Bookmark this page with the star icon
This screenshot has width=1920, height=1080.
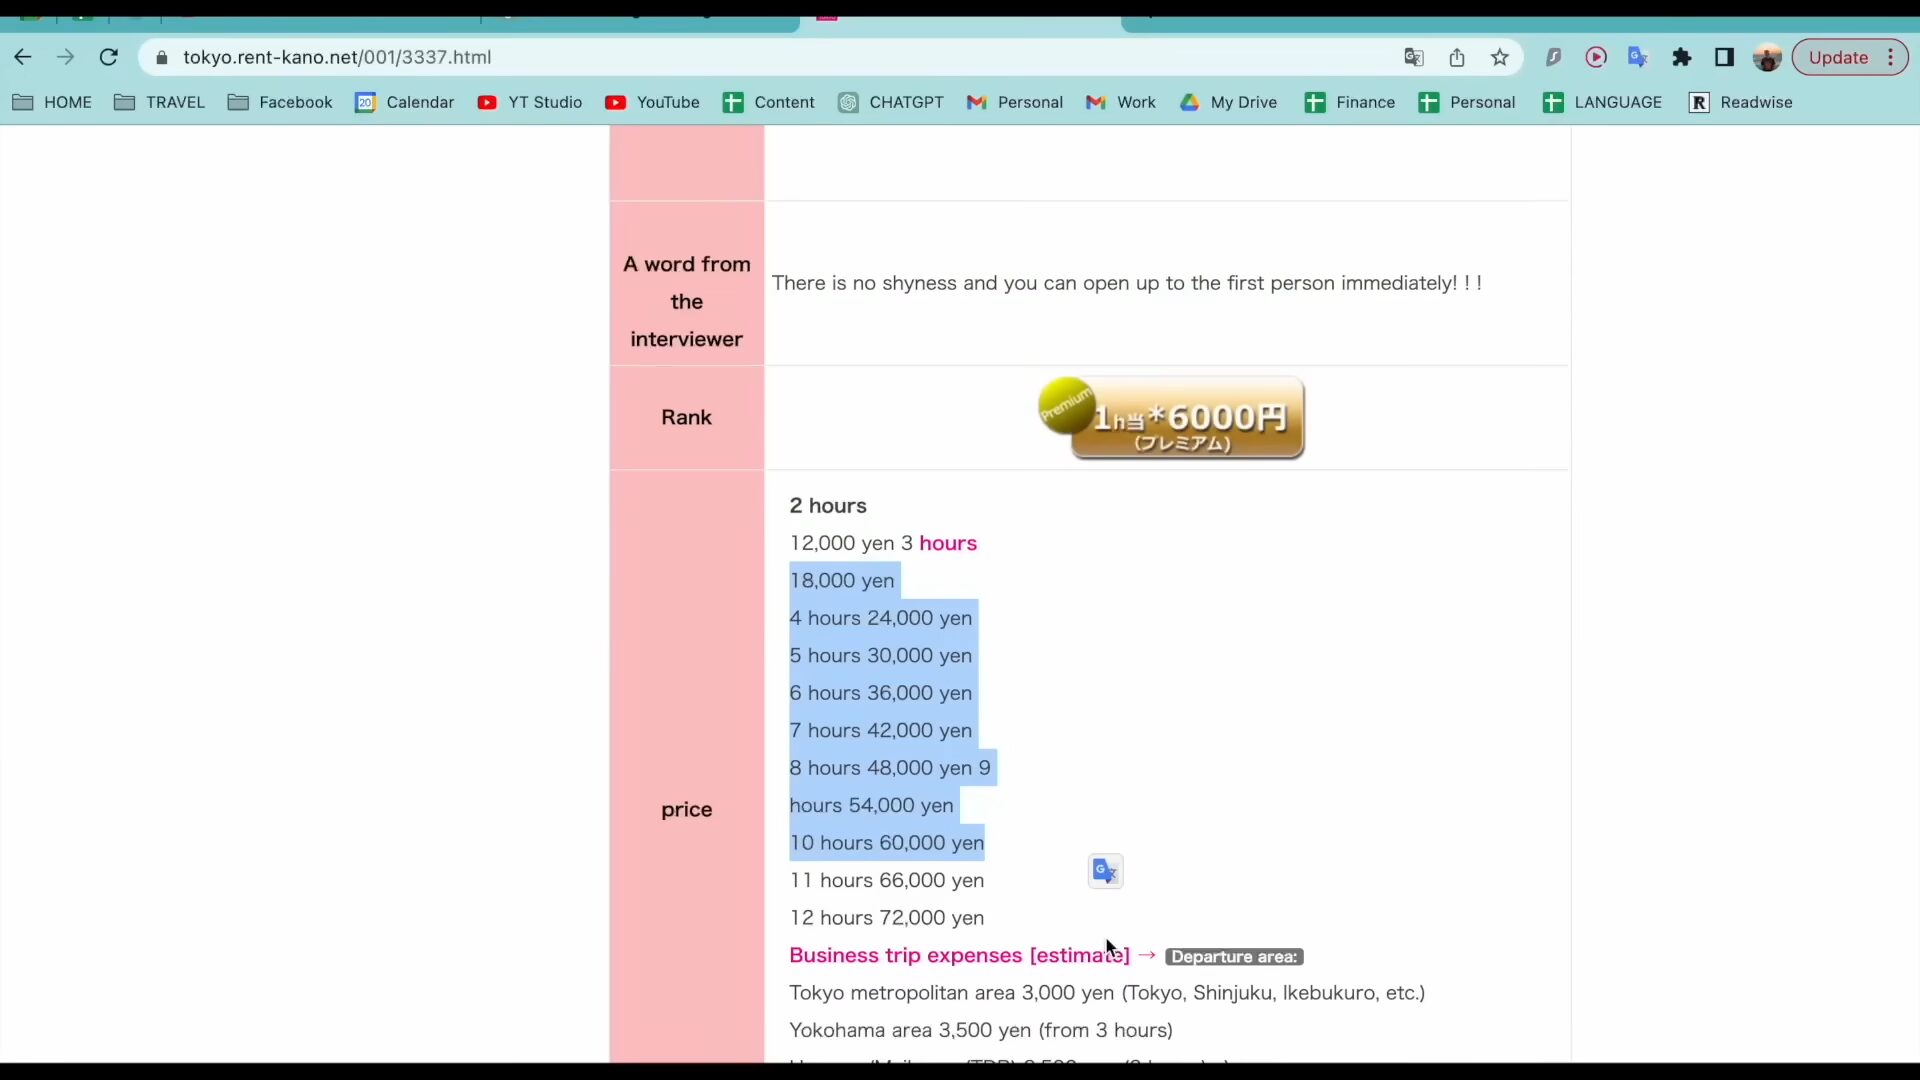(x=1499, y=57)
